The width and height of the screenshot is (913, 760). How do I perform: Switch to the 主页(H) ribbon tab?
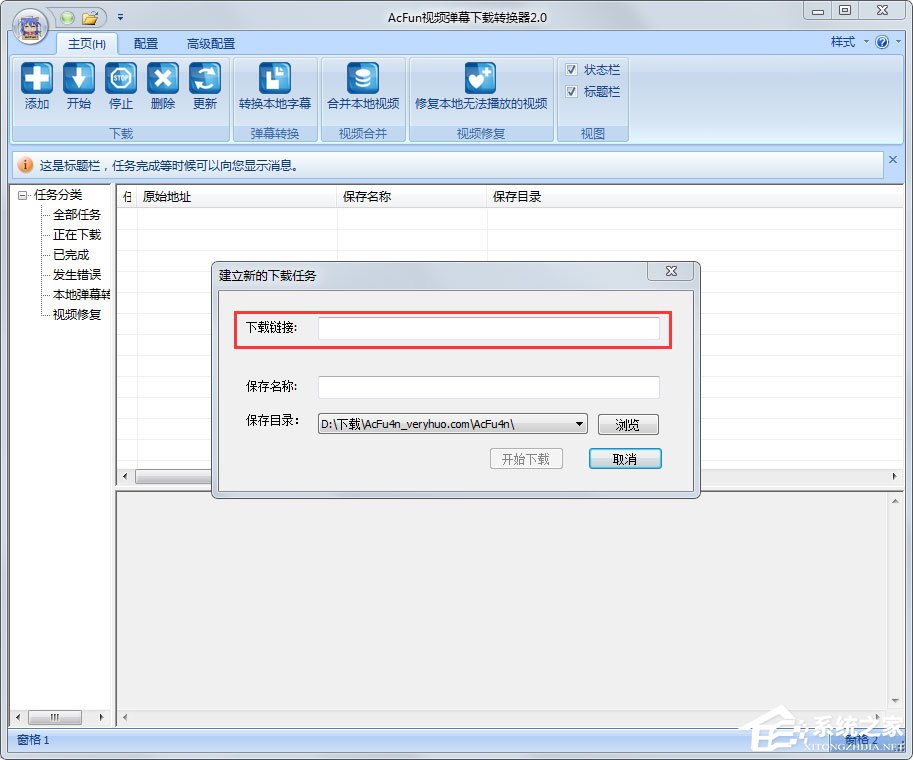click(87, 44)
